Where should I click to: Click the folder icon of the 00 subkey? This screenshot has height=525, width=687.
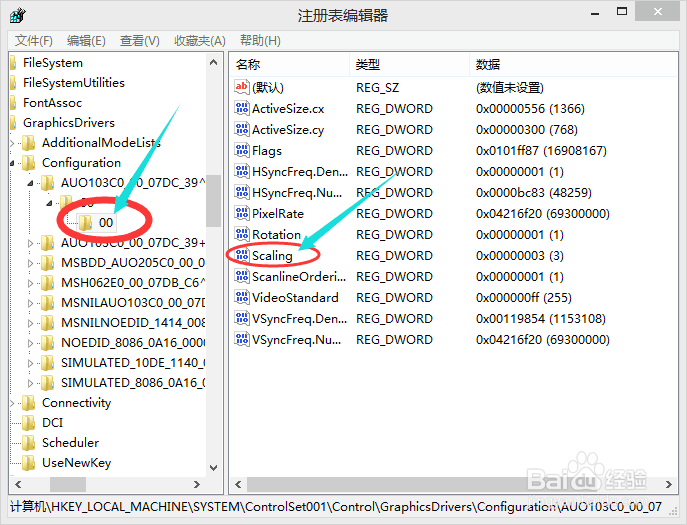tap(85, 223)
